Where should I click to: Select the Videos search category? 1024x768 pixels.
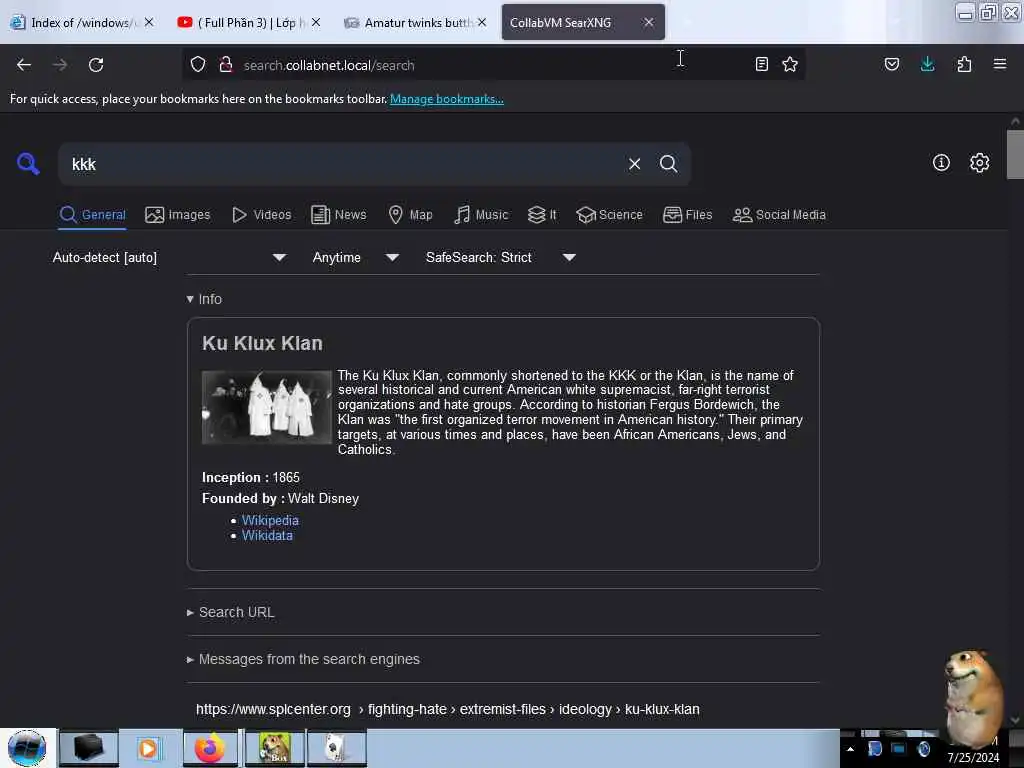click(262, 214)
